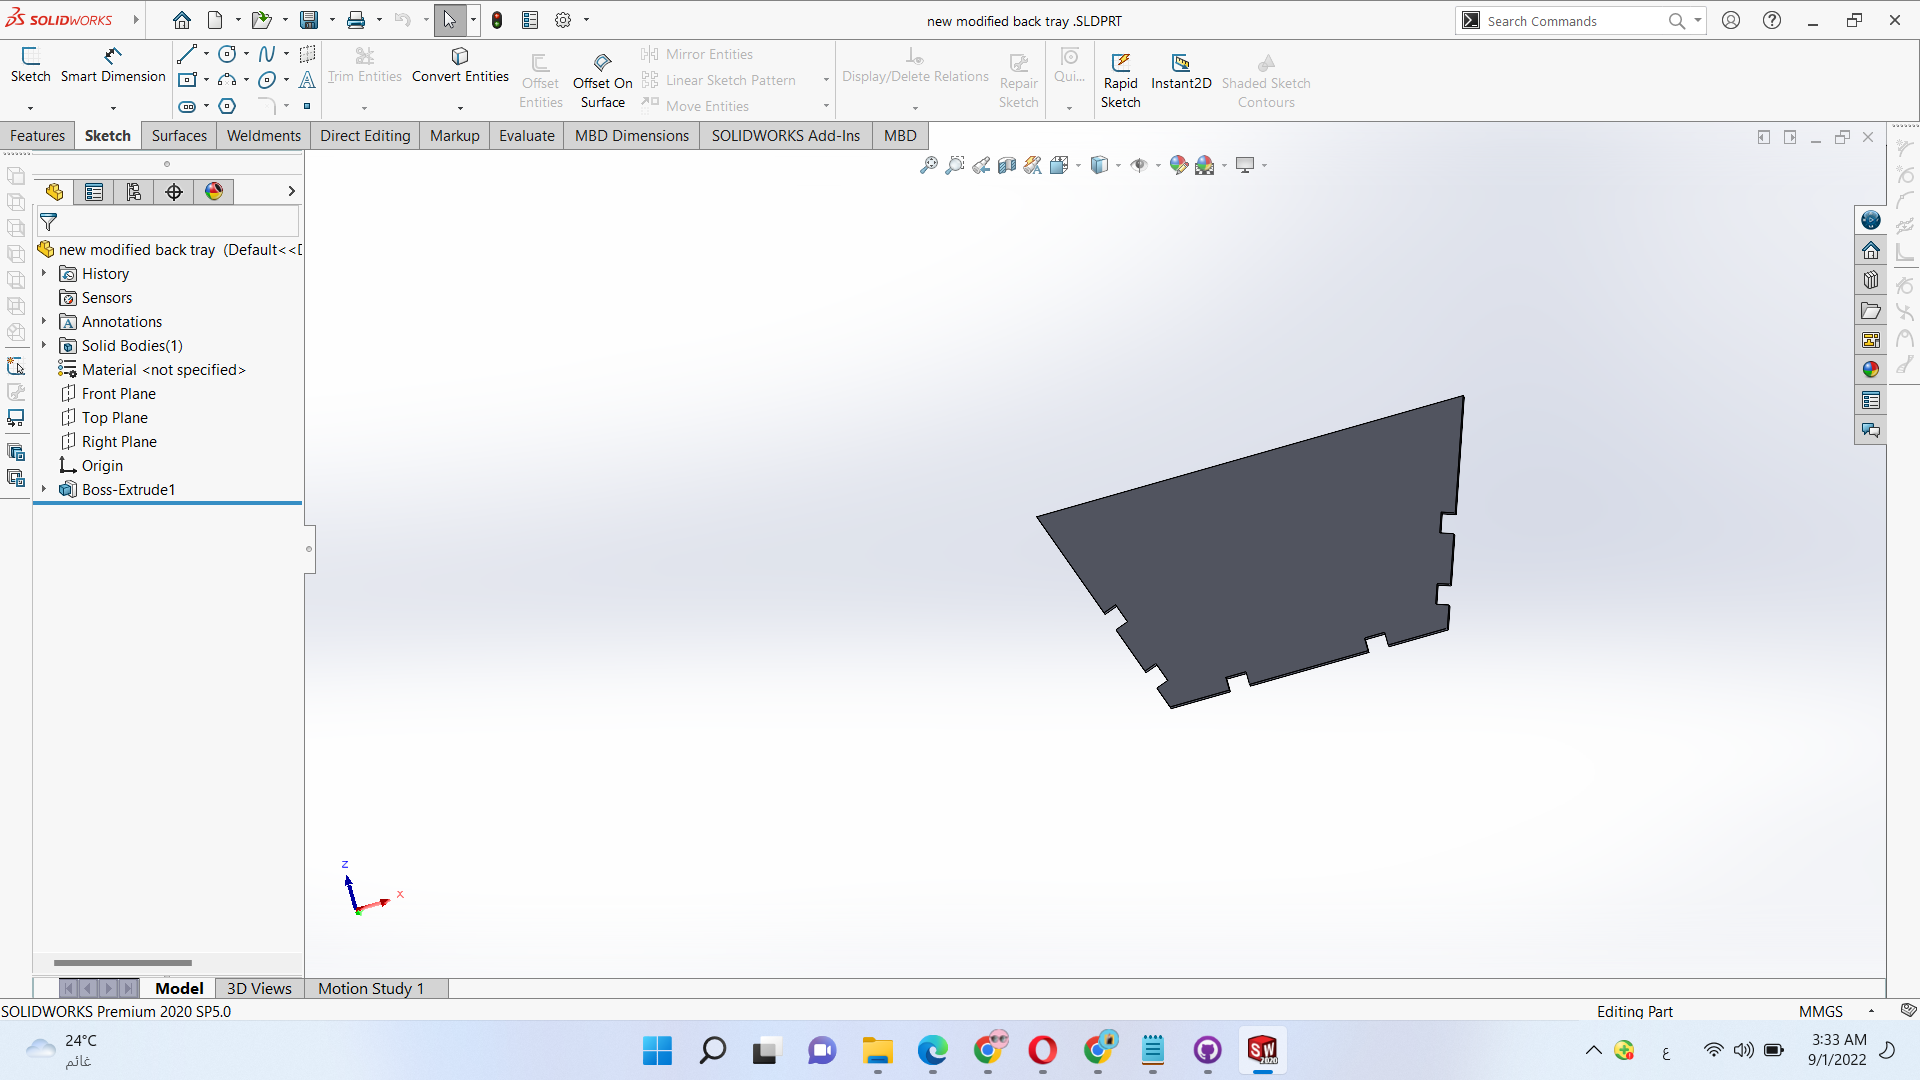Switch to the Motion Study 1 tab
The height and width of the screenshot is (1080, 1920).
tap(371, 988)
